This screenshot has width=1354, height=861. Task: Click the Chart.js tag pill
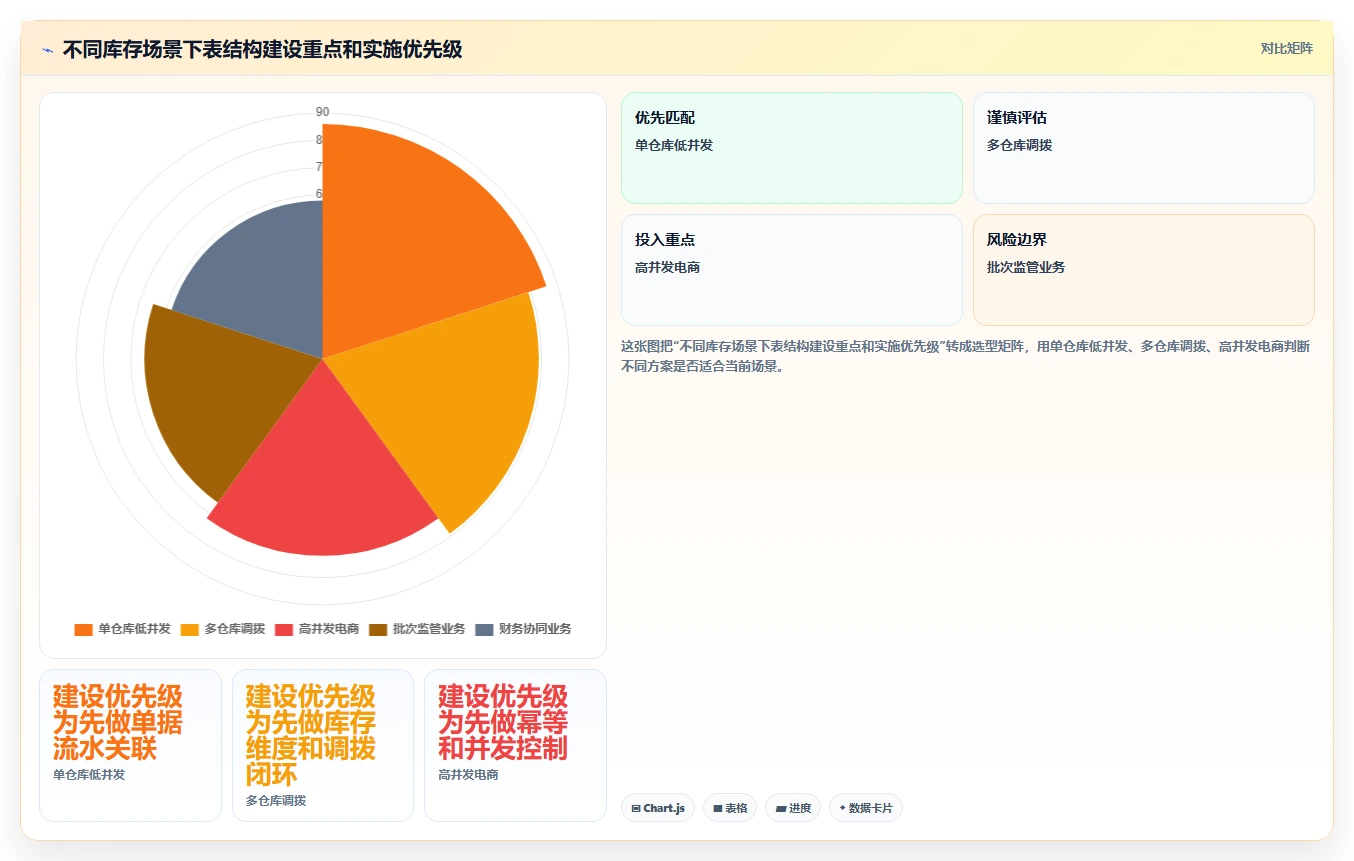point(658,808)
